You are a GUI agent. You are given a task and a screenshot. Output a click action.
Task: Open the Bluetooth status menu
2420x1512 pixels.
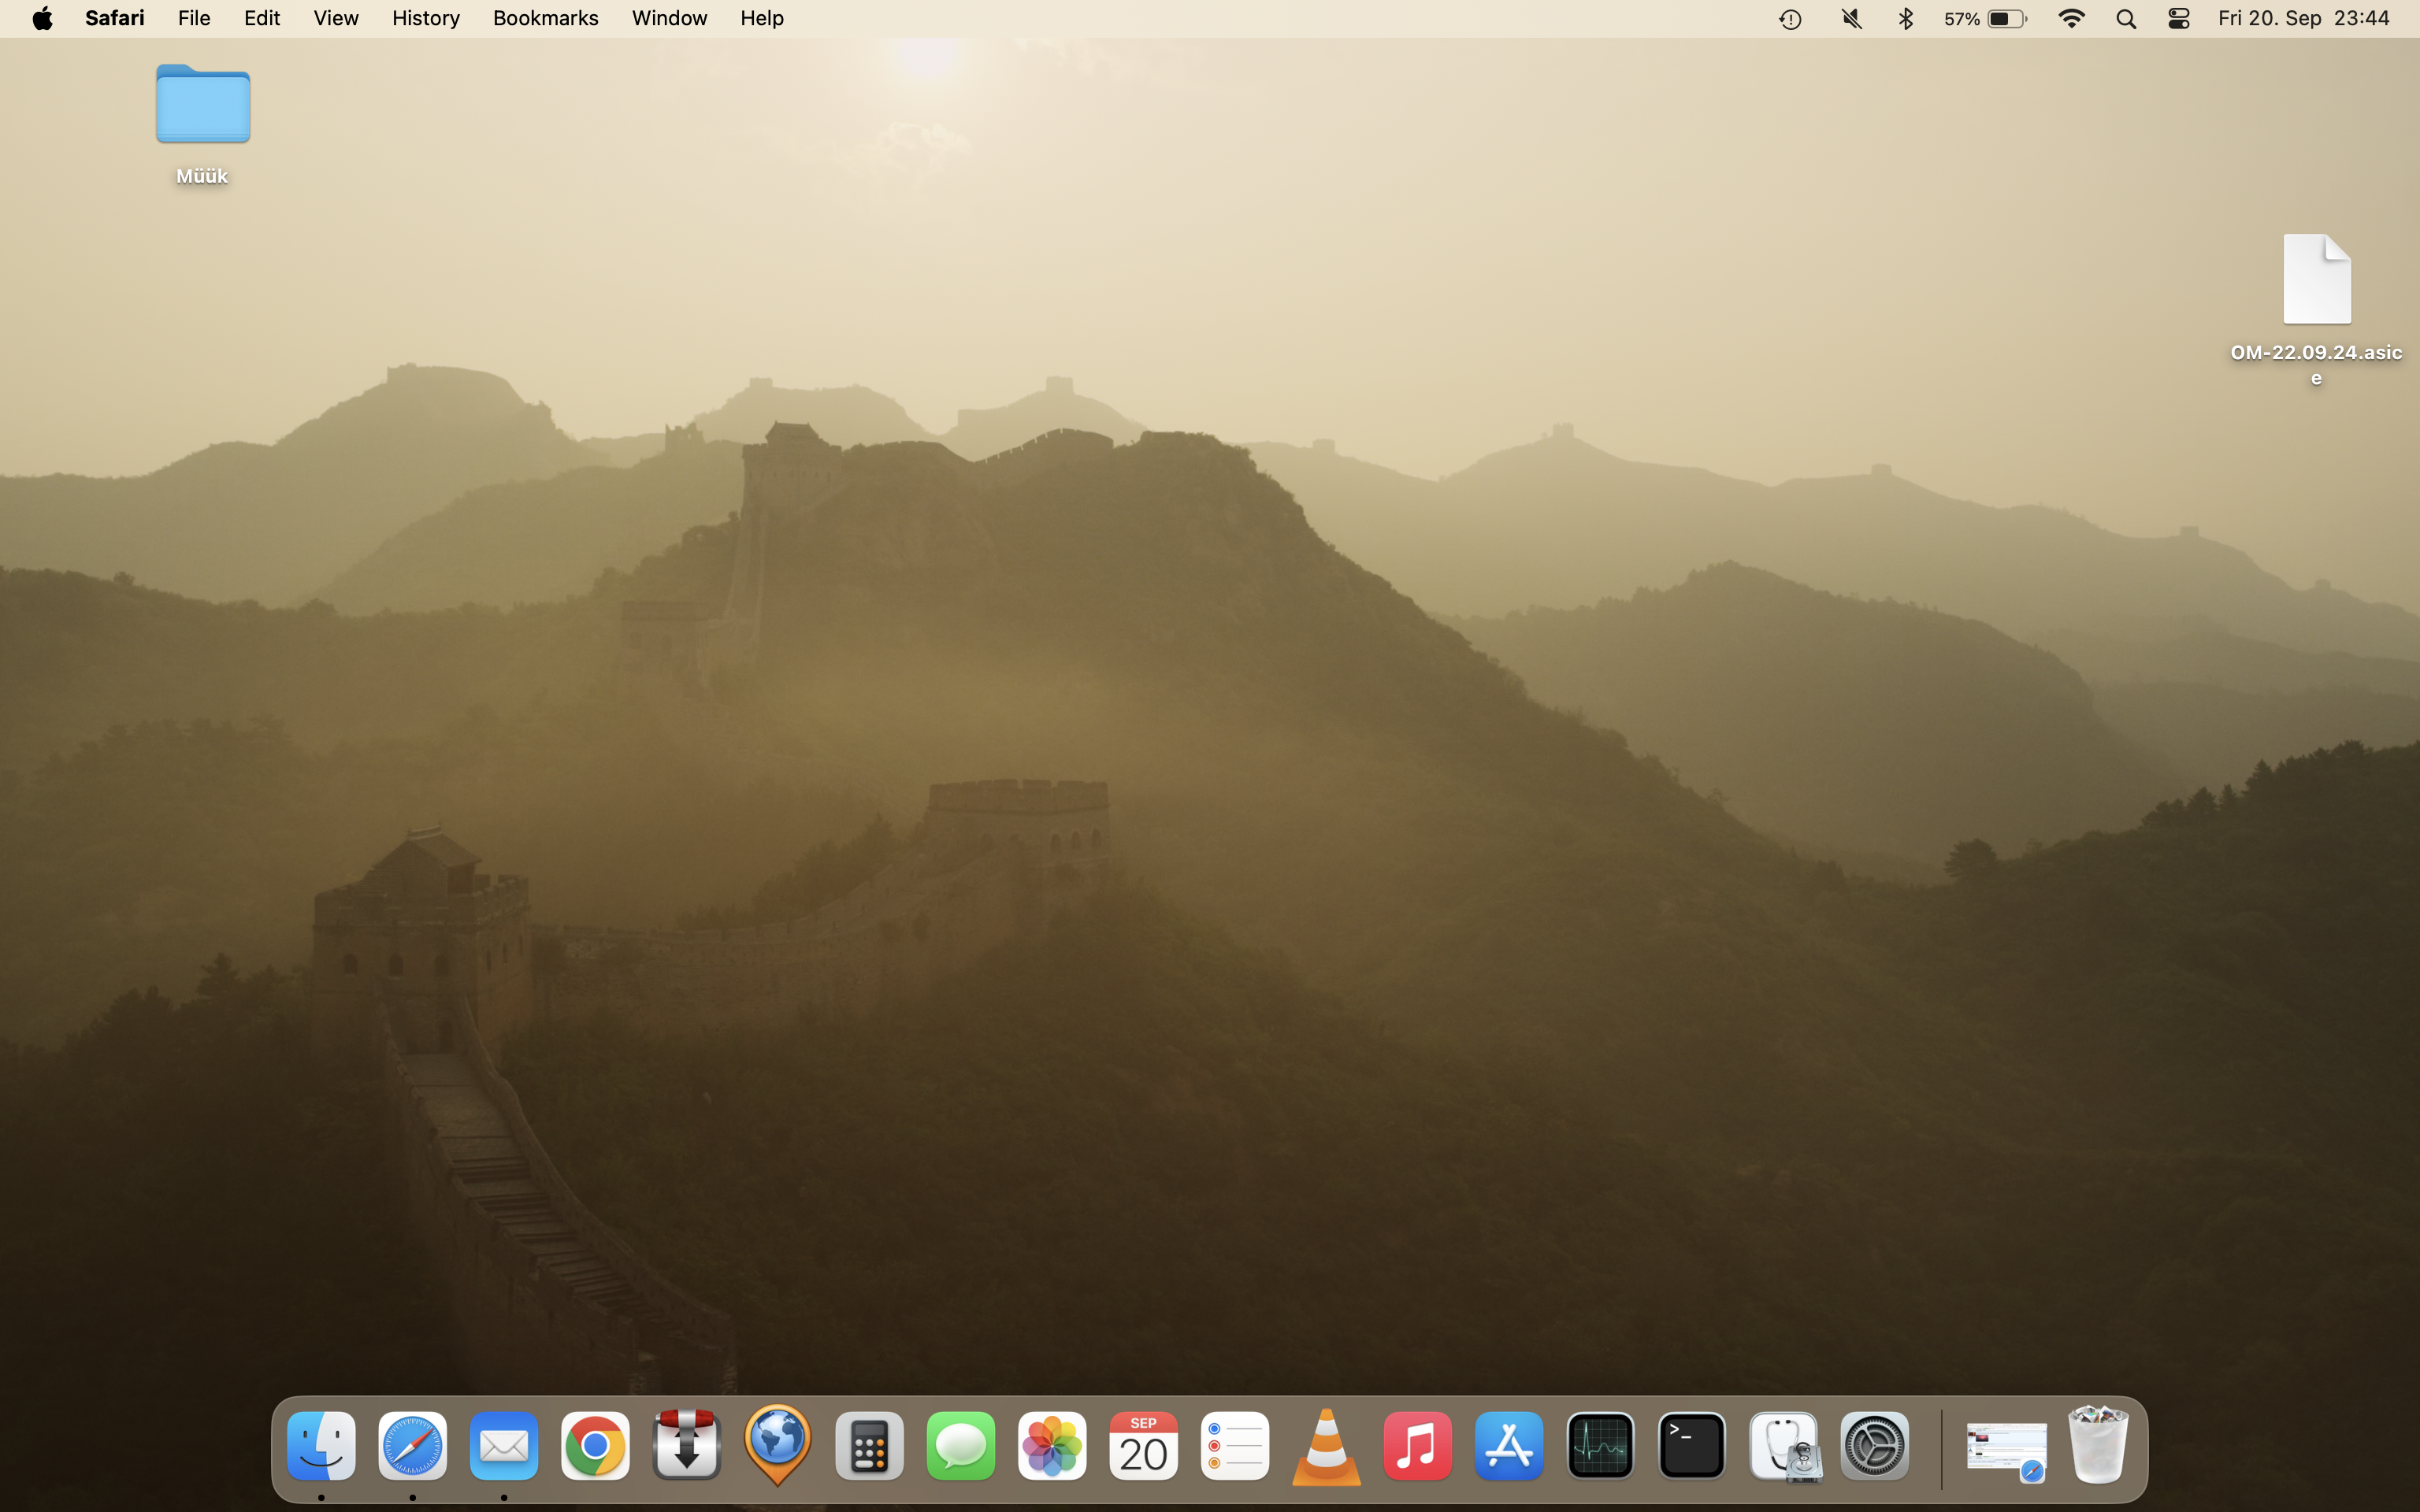click(x=1906, y=19)
